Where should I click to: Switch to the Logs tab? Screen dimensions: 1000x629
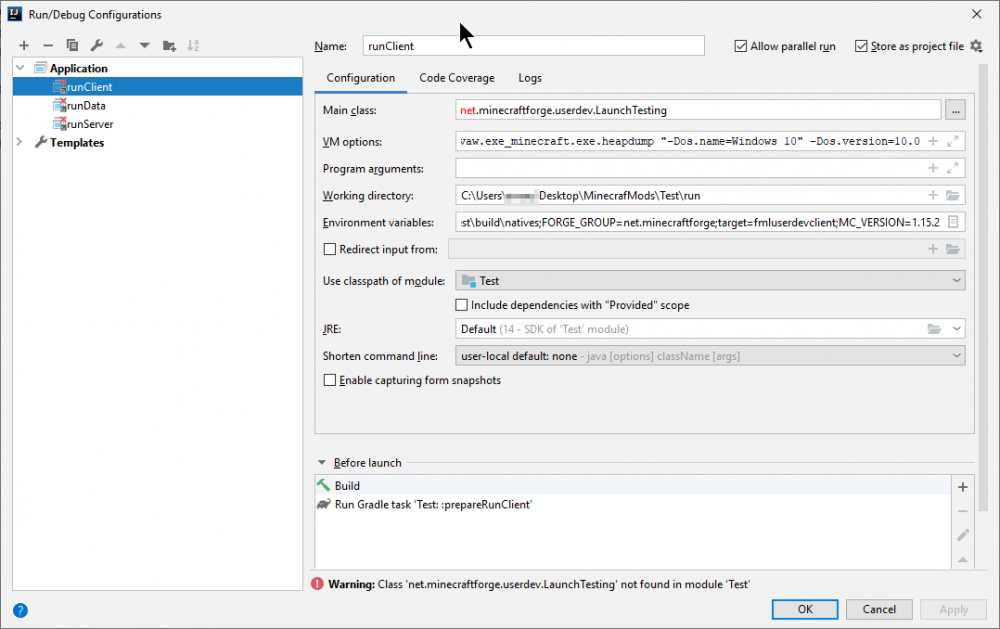tap(530, 78)
